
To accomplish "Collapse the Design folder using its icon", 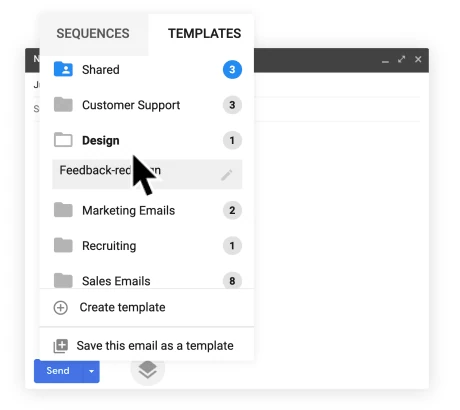I will [x=63, y=140].
